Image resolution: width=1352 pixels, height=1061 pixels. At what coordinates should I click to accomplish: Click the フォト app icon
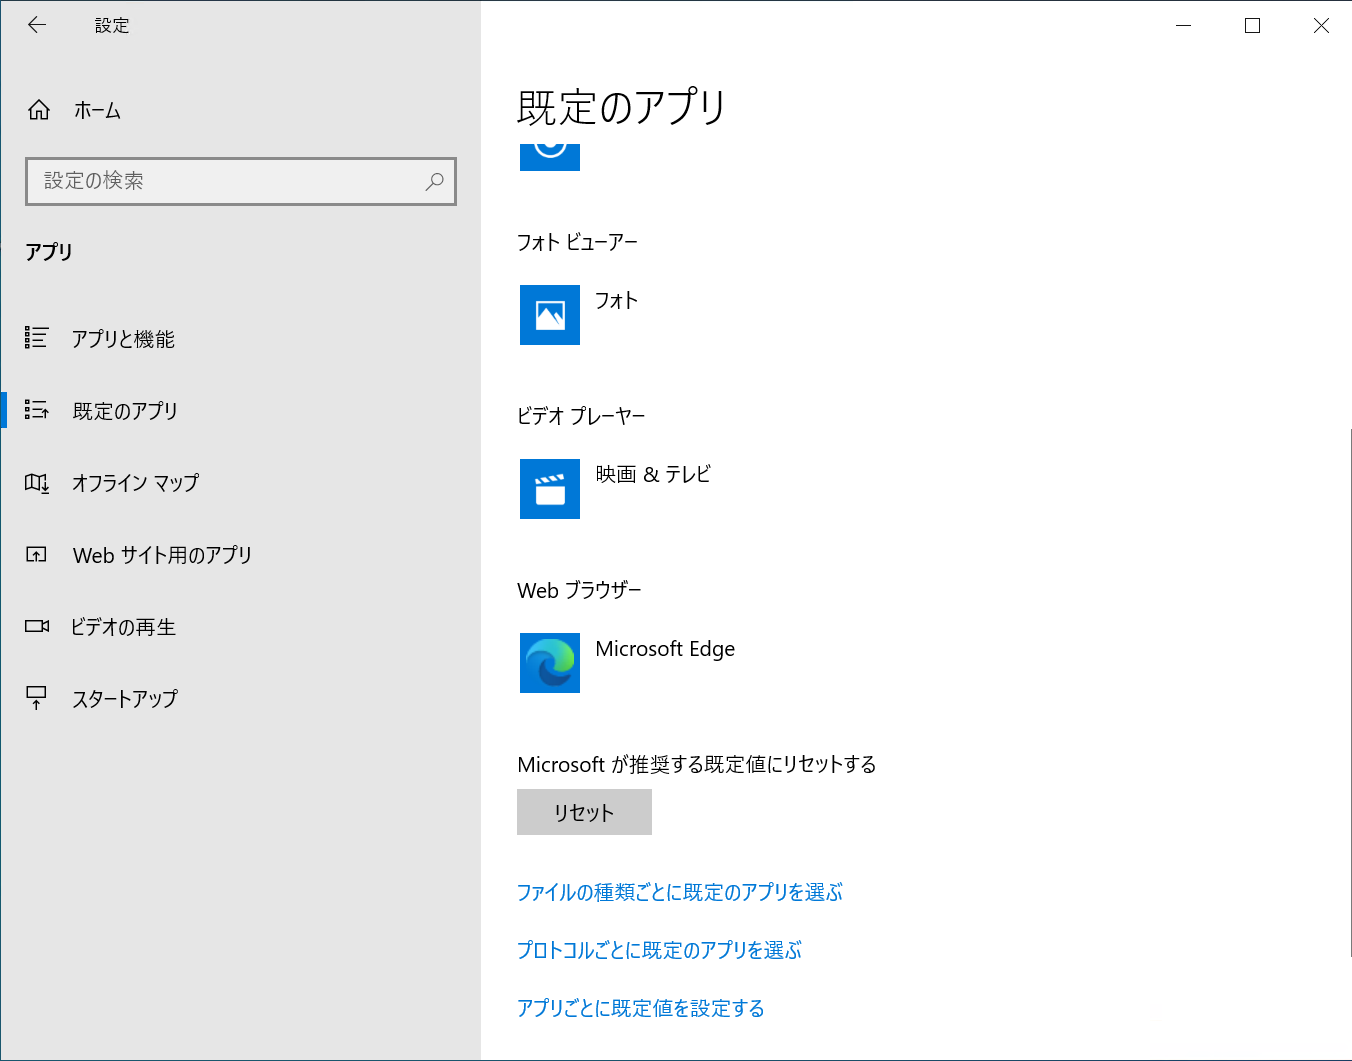click(x=549, y=315)
